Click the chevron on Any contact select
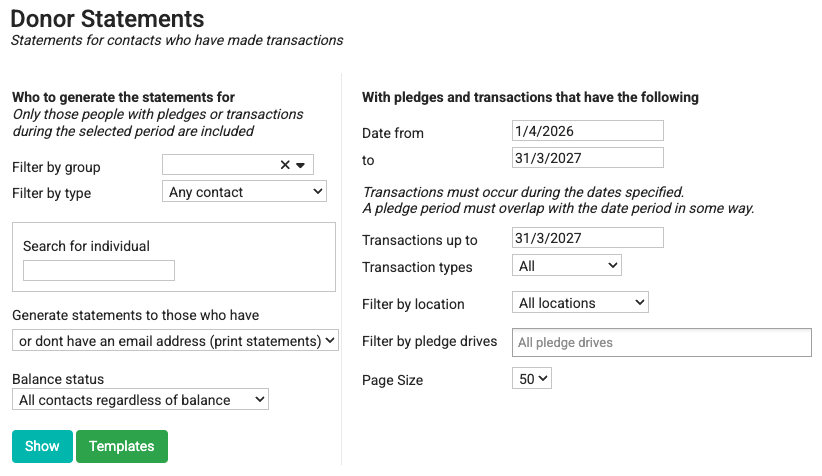The width and height of the screenshot is (822, 476). [x=318, y=191]
